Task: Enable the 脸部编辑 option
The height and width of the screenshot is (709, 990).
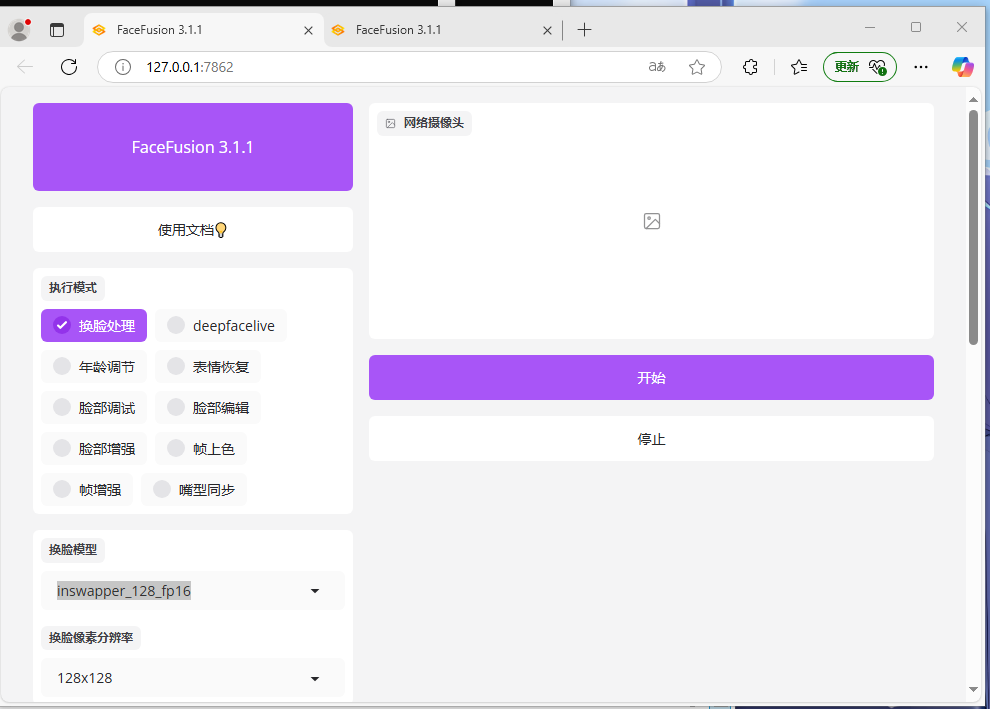Action: (x=208, y=408)
